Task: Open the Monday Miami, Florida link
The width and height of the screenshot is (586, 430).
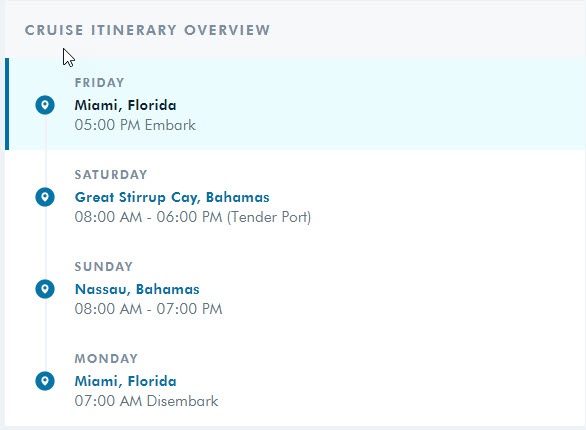Action: point(126,381)
